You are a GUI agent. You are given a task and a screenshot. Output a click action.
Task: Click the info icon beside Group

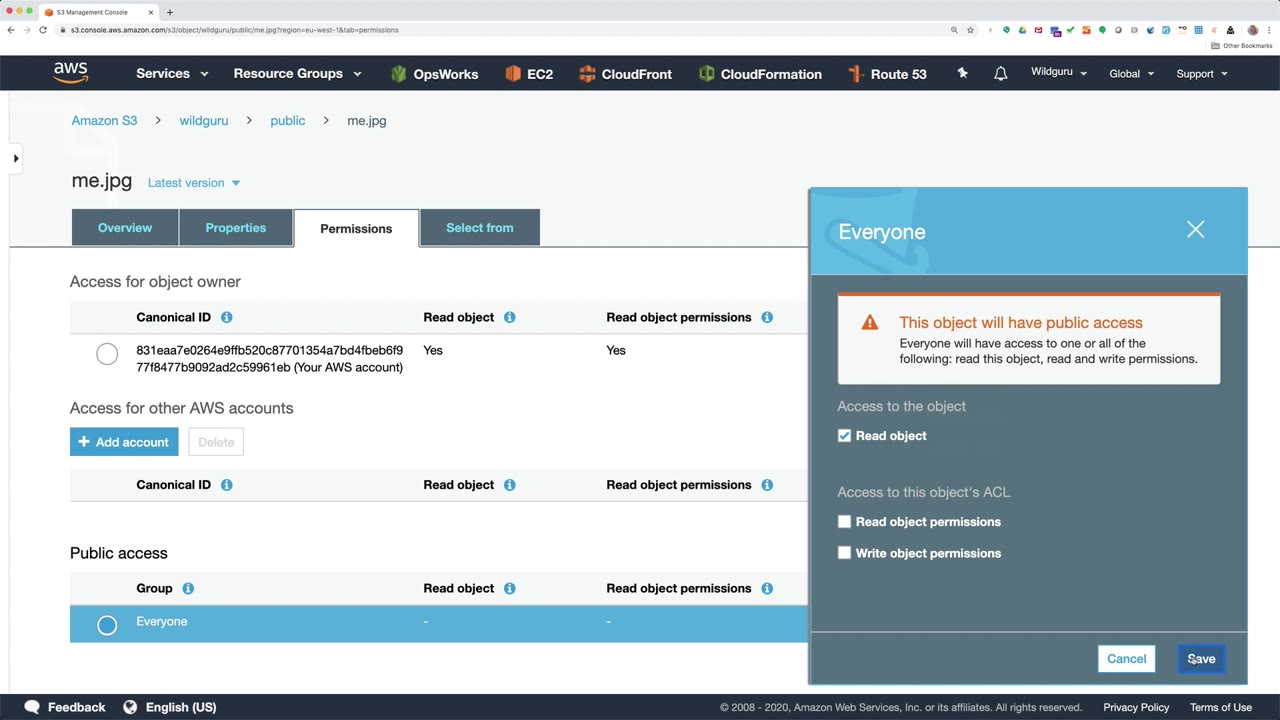click(x=188, y=588)
